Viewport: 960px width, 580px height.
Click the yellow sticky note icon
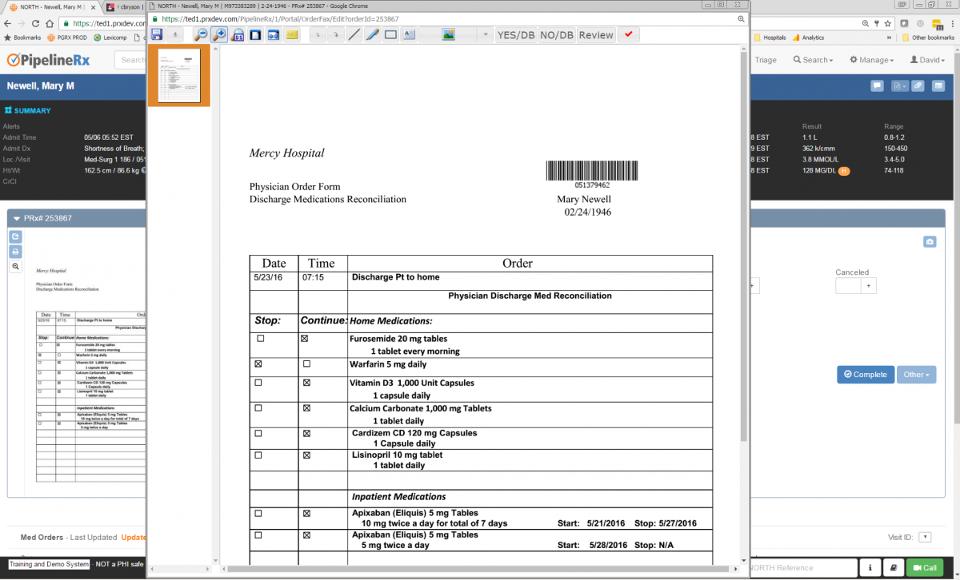point(292,35)
